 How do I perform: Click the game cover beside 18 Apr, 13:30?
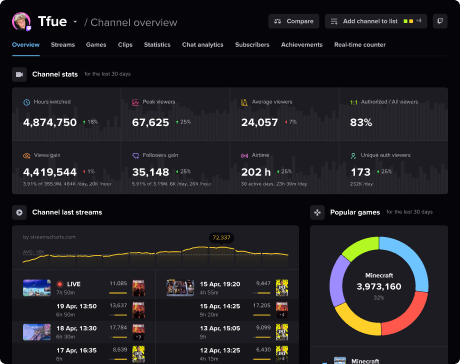click(x=138, y=332)
